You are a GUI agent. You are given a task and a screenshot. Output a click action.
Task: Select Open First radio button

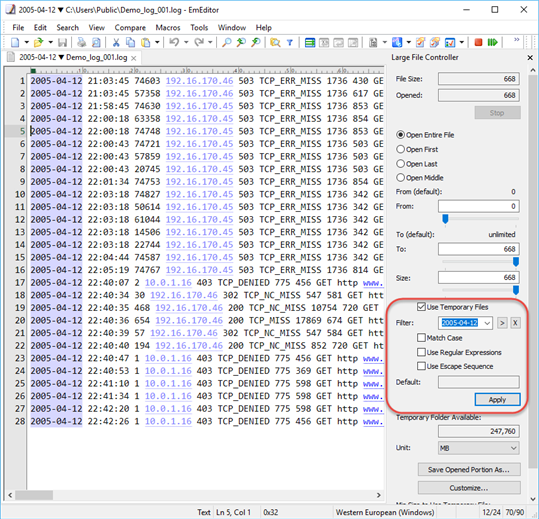[x=400, y=149]
